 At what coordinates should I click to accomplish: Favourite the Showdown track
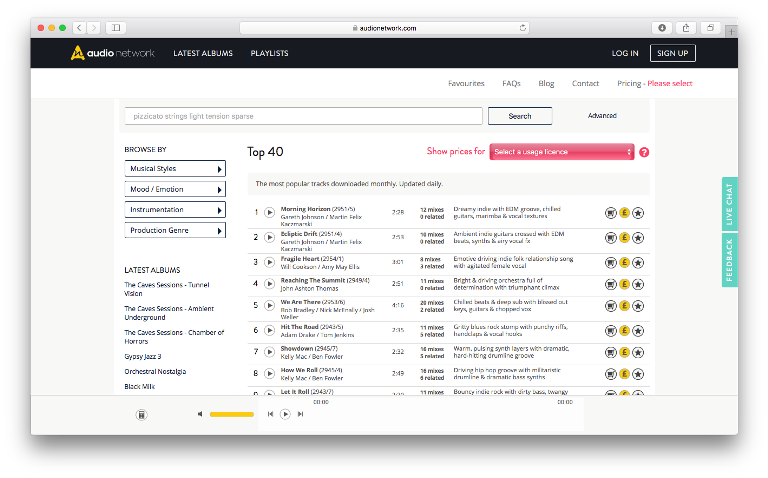click(x=638, y=353)
